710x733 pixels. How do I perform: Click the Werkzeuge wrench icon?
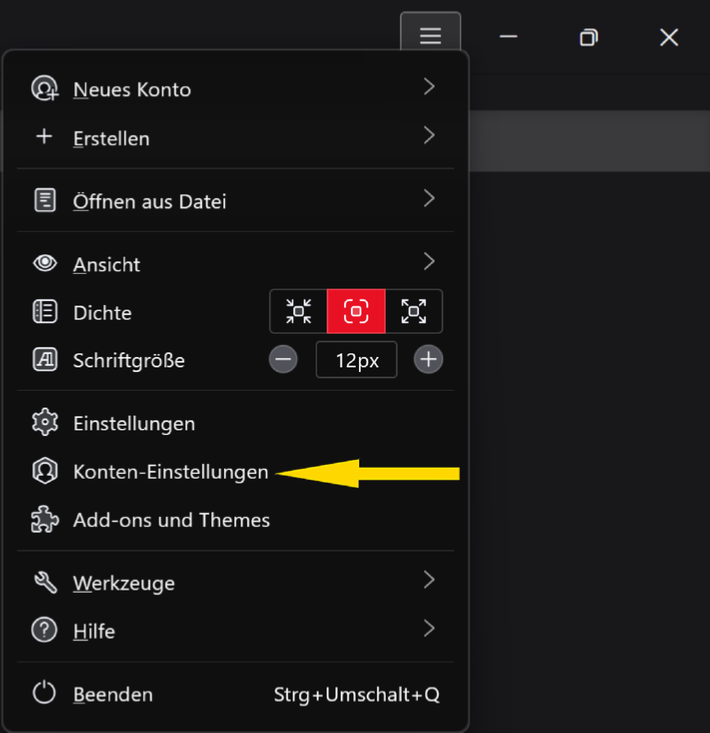45,582
